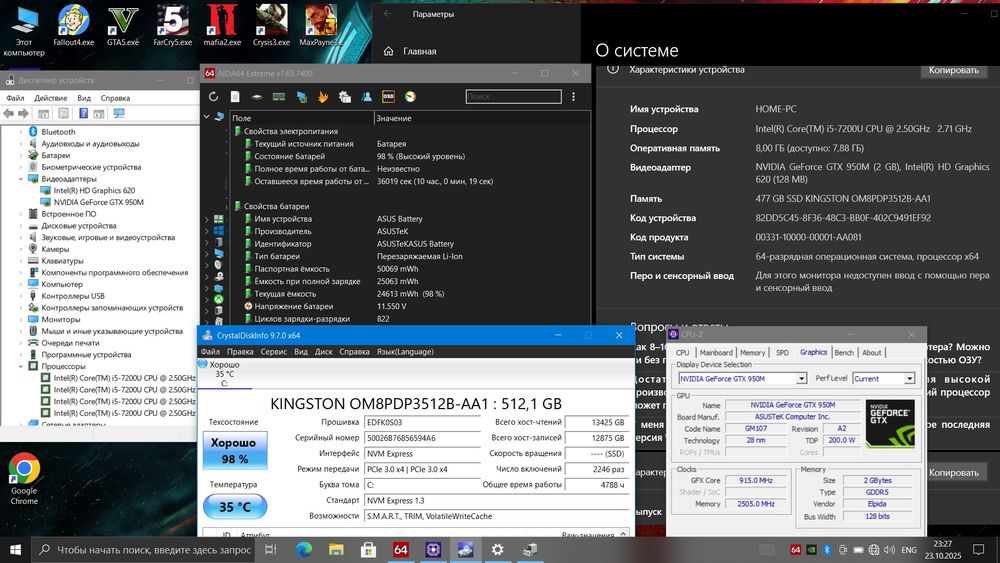Click Microsoft Edge icon in taskbar
This screenshot has height=563, width=1000.
[304, 549]
